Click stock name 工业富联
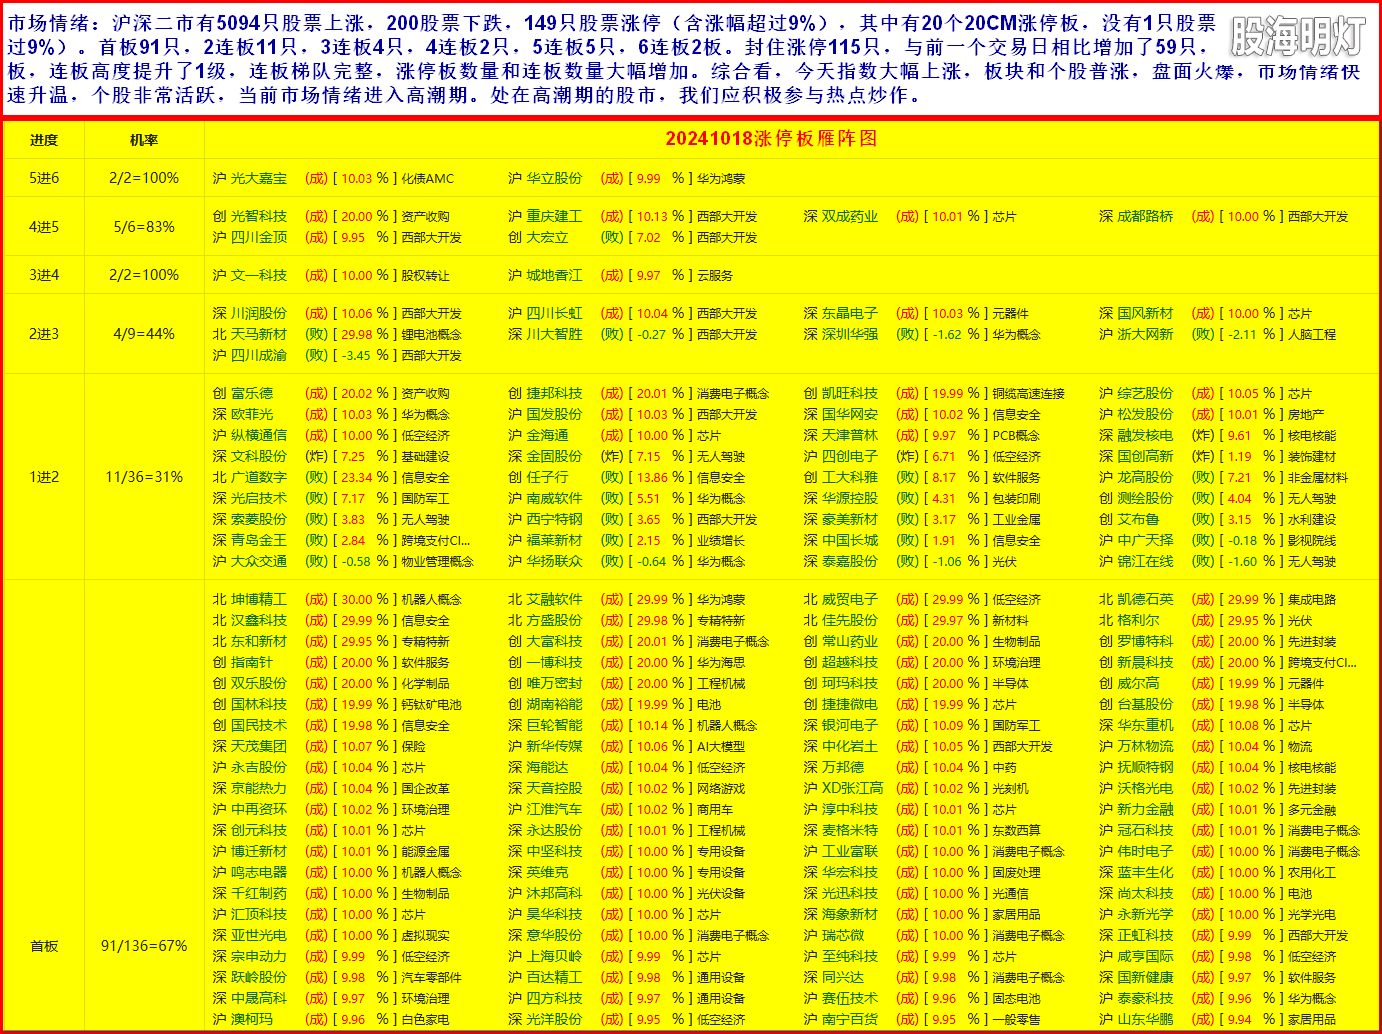Screen dimensions: 1382x1034 point(850,851)
